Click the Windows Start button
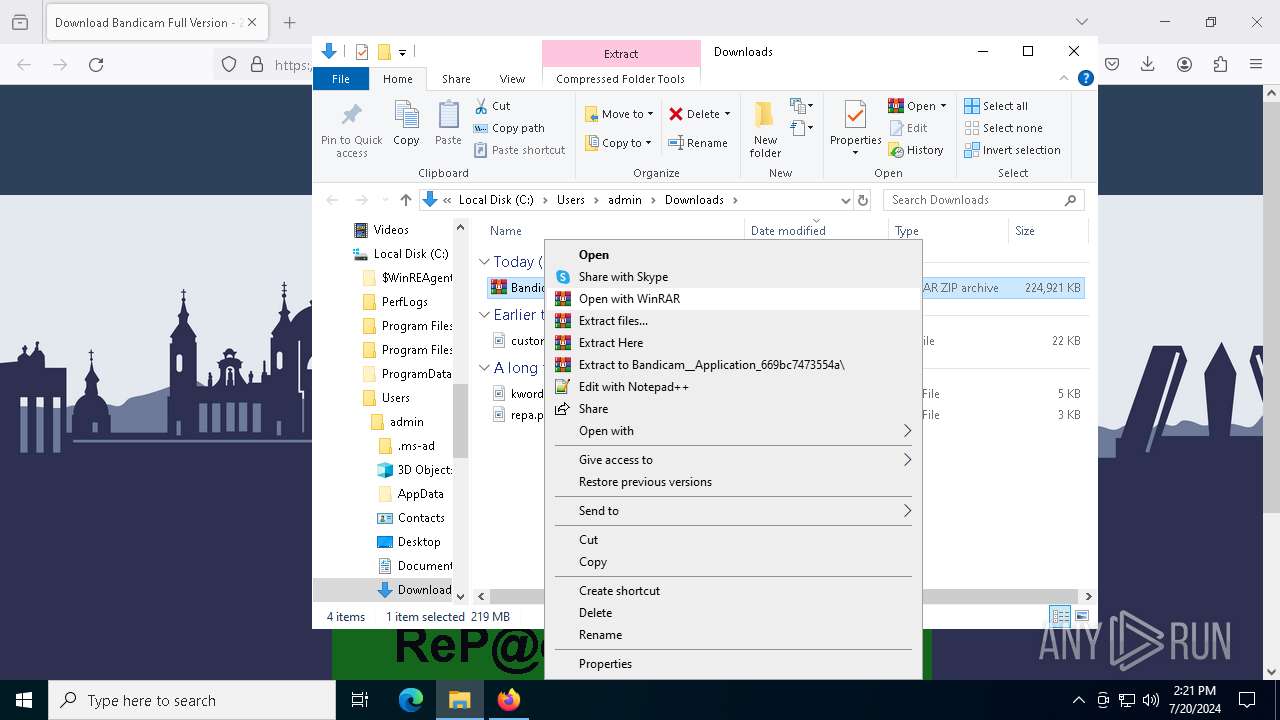Viewport: 1280px width, 720px height. [x=24, y=701]
